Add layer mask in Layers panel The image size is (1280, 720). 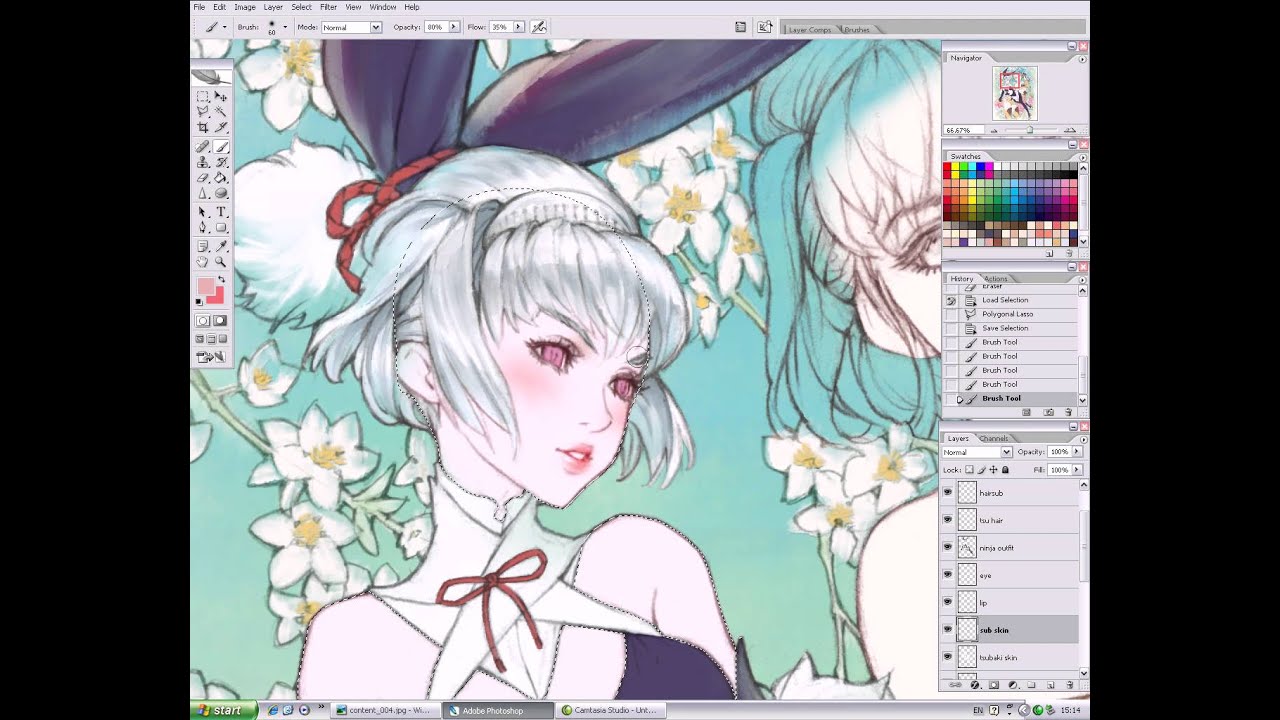[x=994, y=685]
